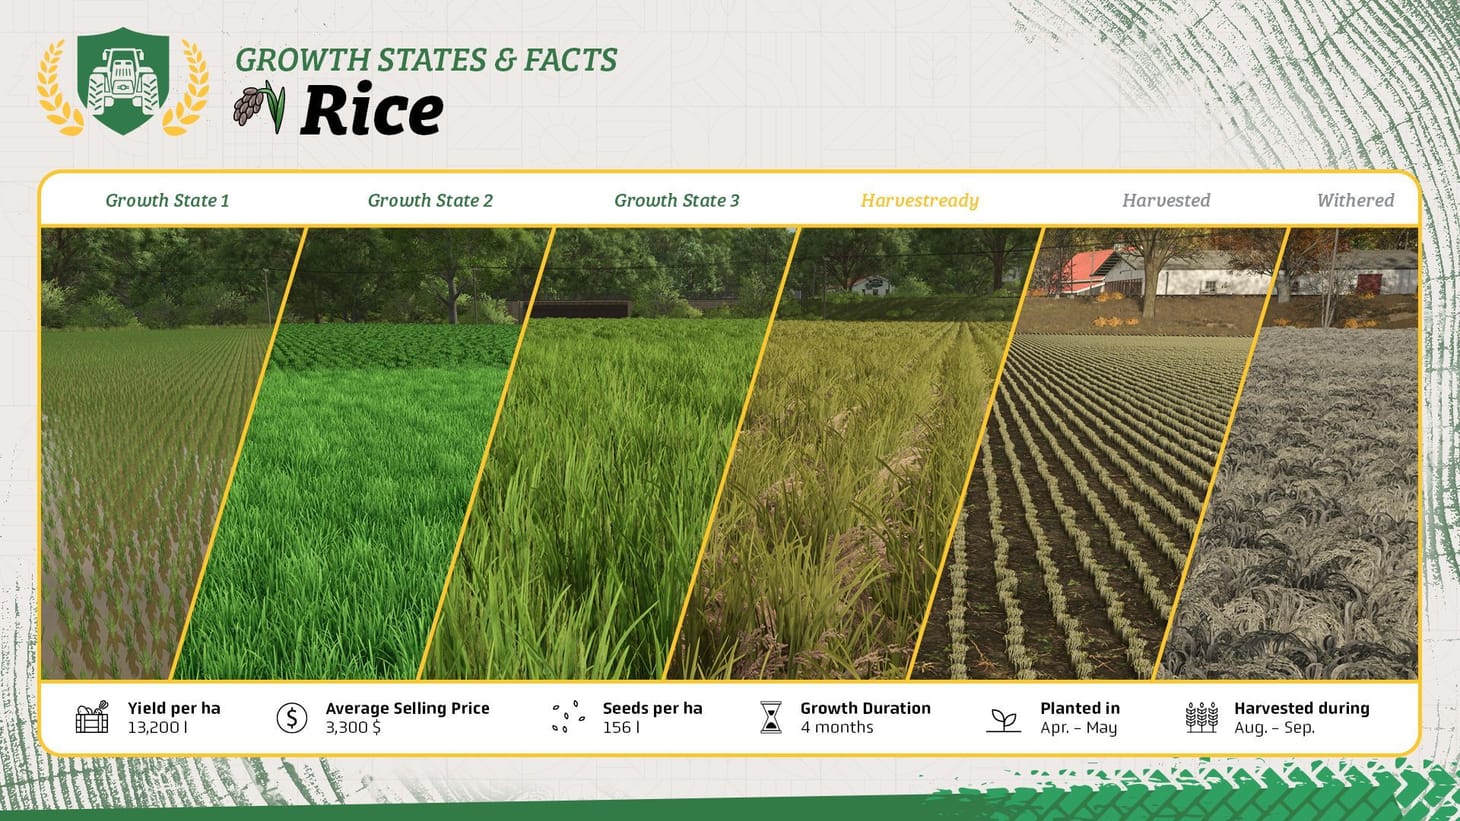
Task: Select the Harvested state label
Action: (1166, 200)
